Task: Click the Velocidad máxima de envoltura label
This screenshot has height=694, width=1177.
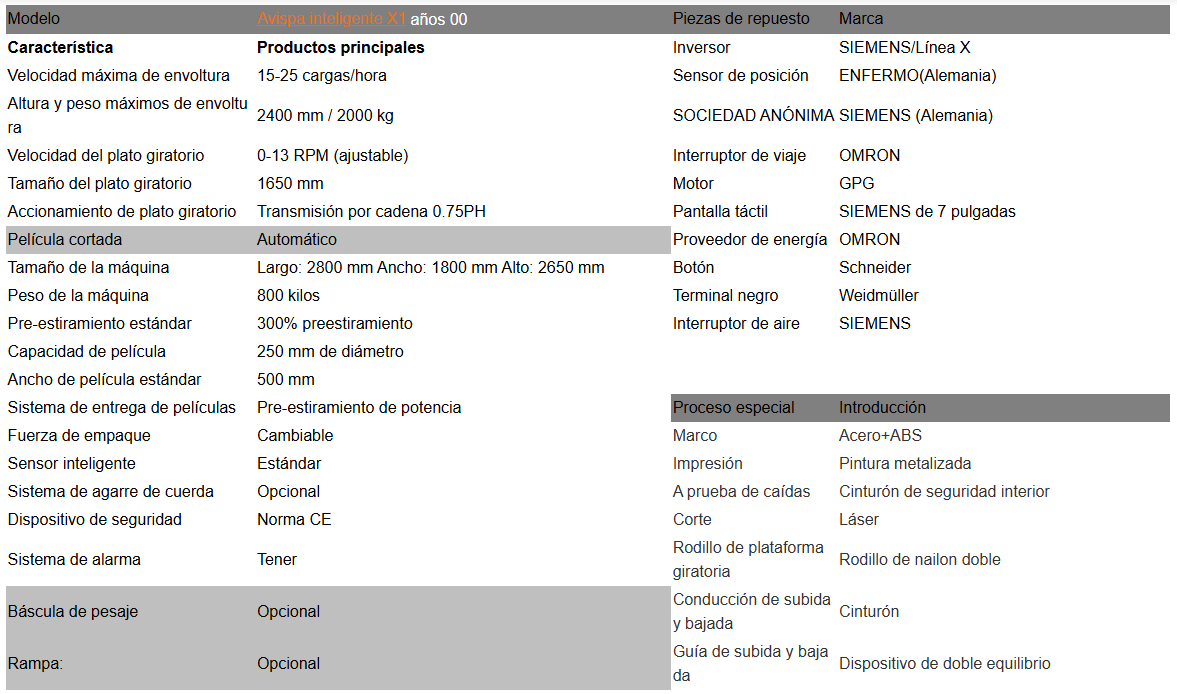Action: click(118, 75)
